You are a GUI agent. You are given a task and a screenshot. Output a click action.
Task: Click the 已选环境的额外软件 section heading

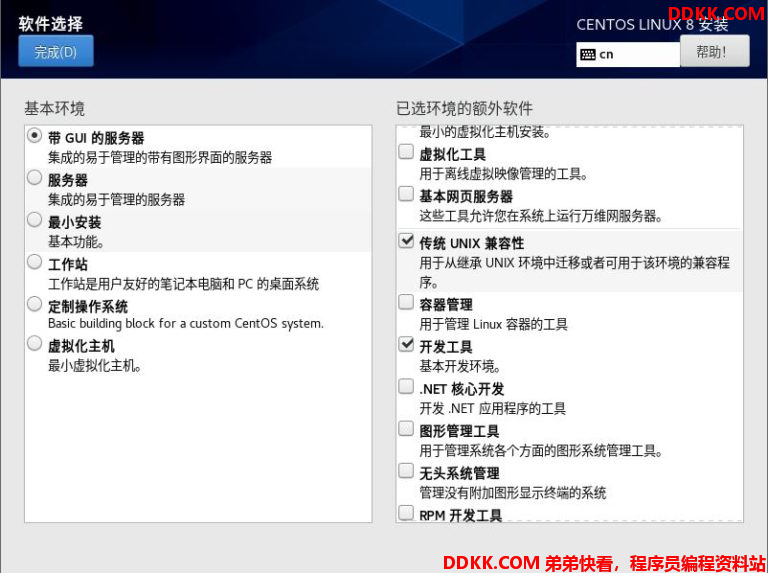464,108
